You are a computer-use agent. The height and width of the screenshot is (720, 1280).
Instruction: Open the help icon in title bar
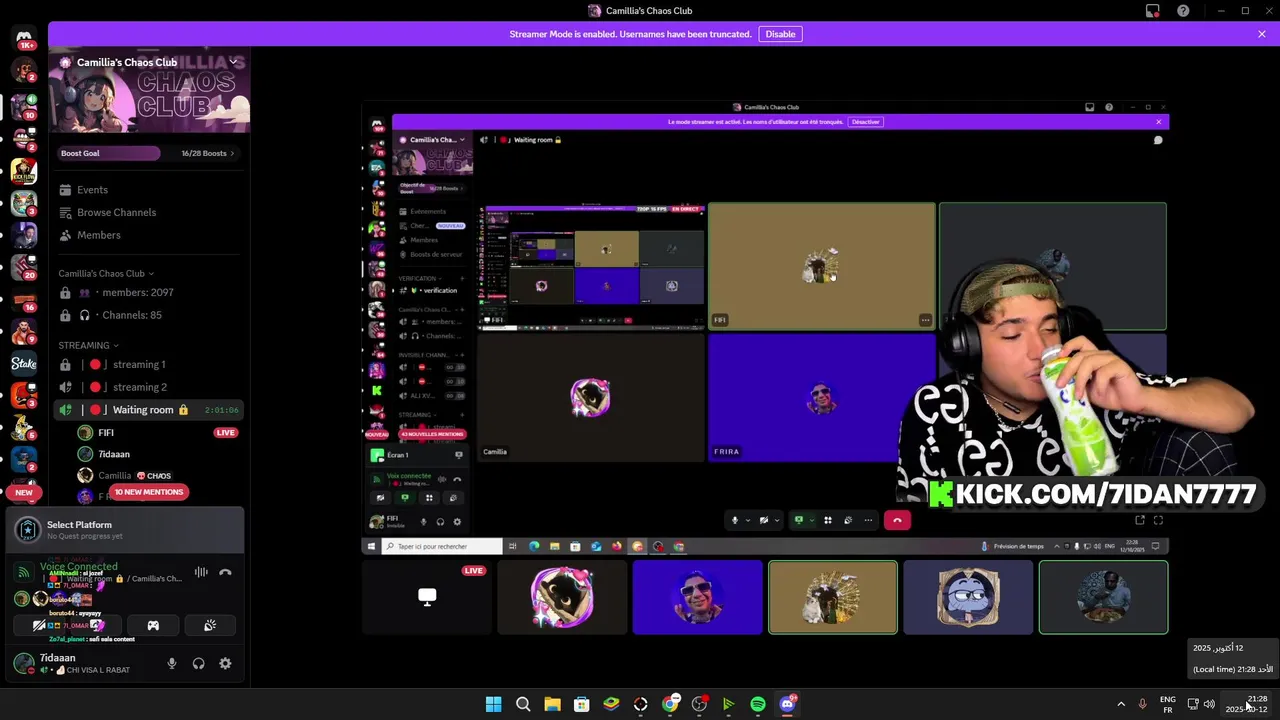[x=1184, y=11]
